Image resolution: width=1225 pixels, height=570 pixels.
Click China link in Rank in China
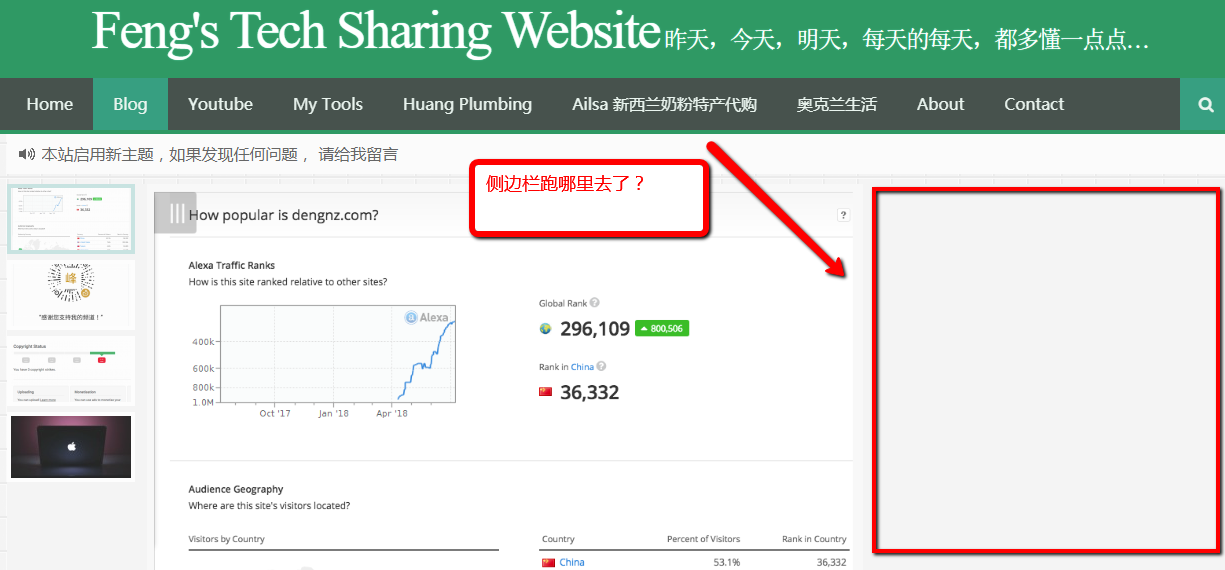point(582,367)
